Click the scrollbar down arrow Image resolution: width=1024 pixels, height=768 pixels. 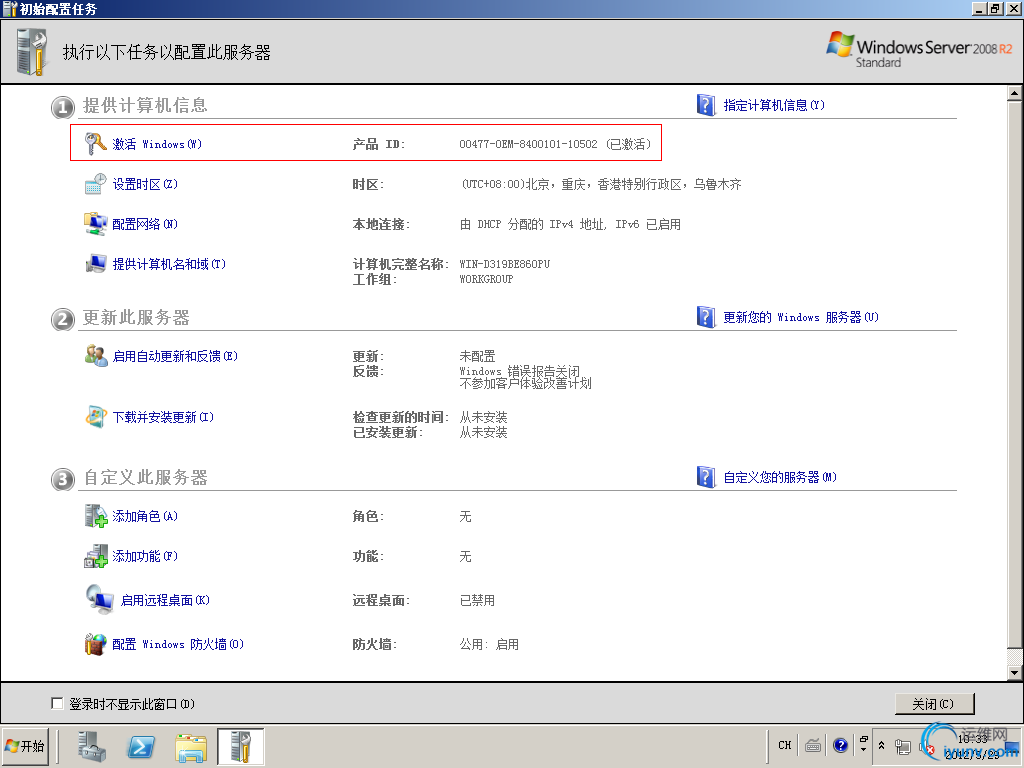pos(1014,672)
